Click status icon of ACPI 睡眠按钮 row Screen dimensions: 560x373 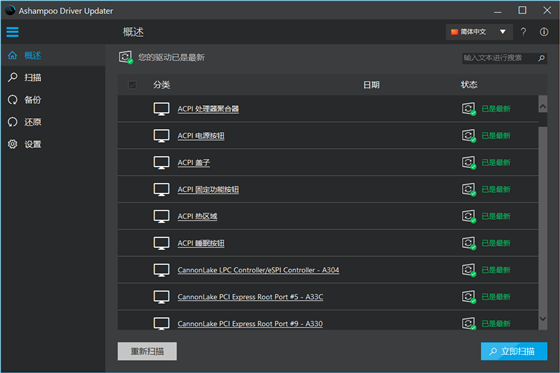[469, 243]
